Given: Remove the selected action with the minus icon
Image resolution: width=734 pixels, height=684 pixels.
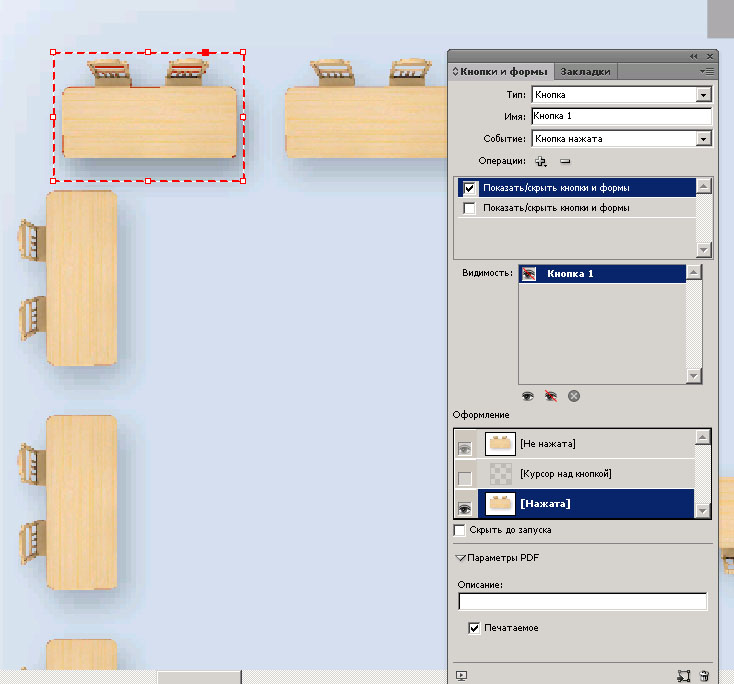Looking at the screenshot, I should click(x=565, y=162).
